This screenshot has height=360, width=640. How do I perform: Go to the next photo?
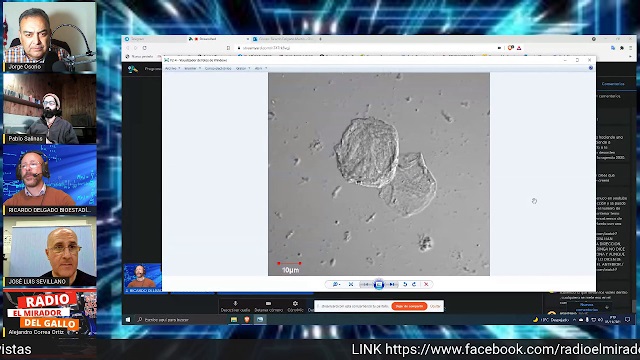pyautogui.click(x=392, y=284)
